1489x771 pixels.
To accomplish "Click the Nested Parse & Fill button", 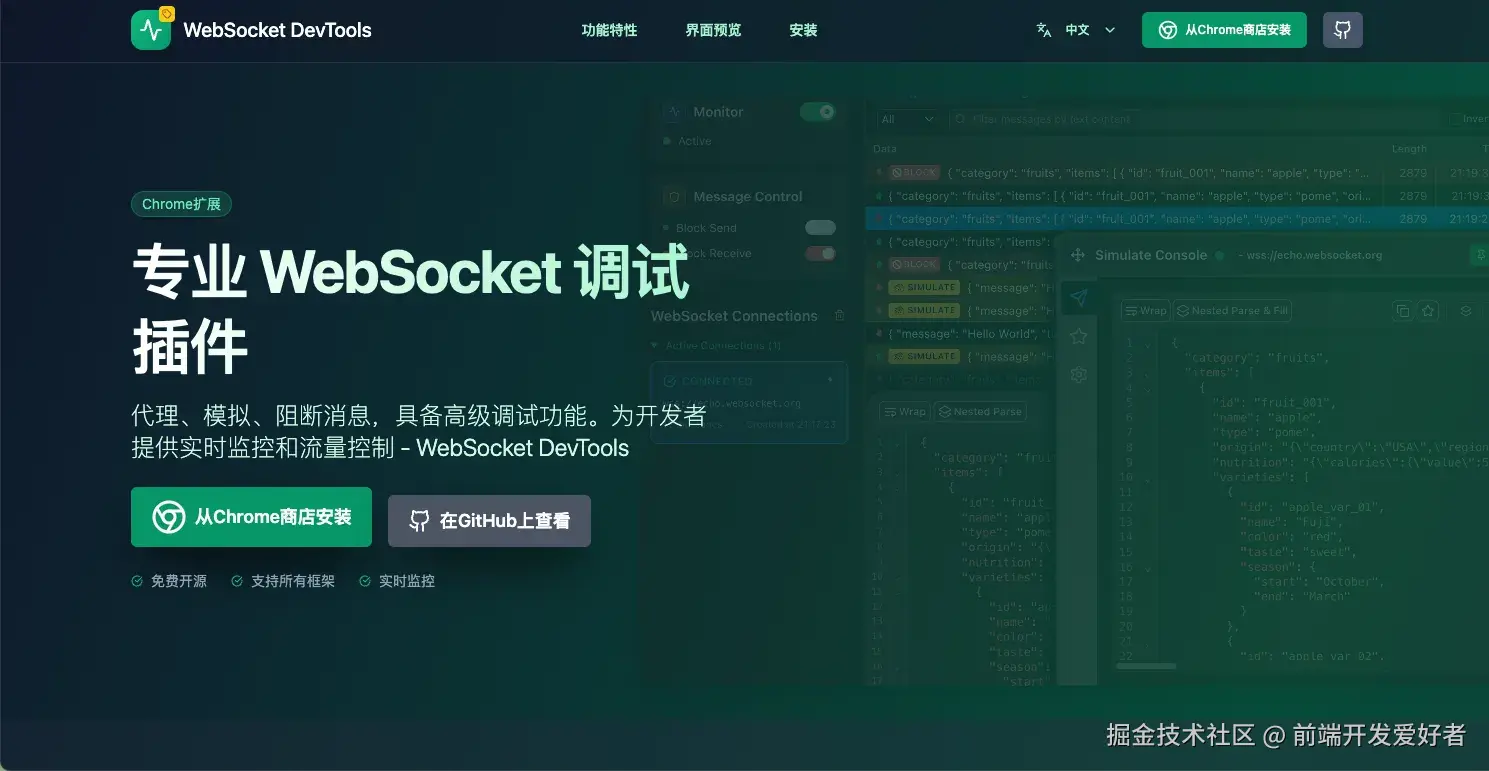I will coord(1232,311).
